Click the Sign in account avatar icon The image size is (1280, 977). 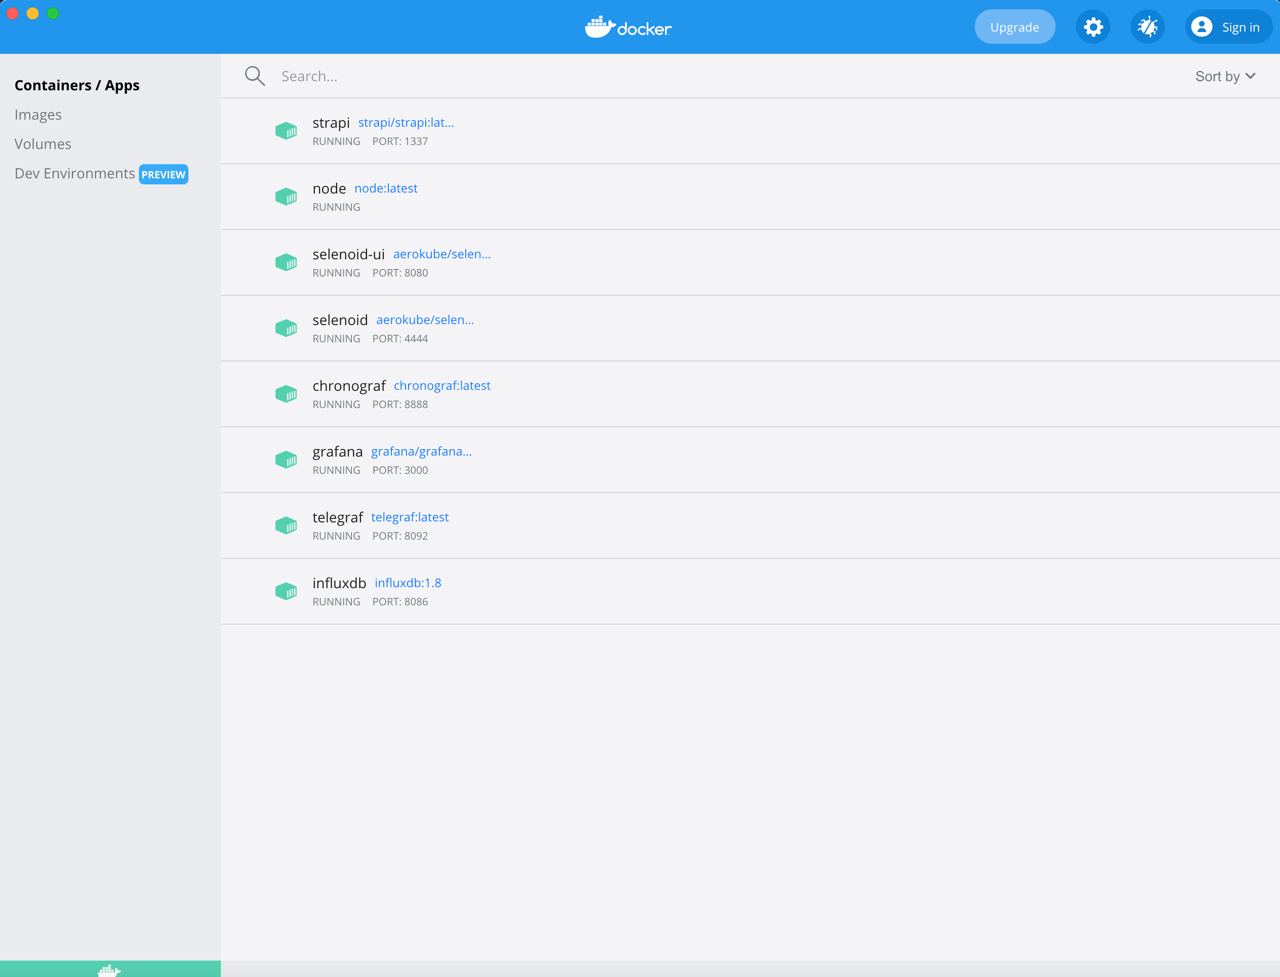(x=1202, y=27)
